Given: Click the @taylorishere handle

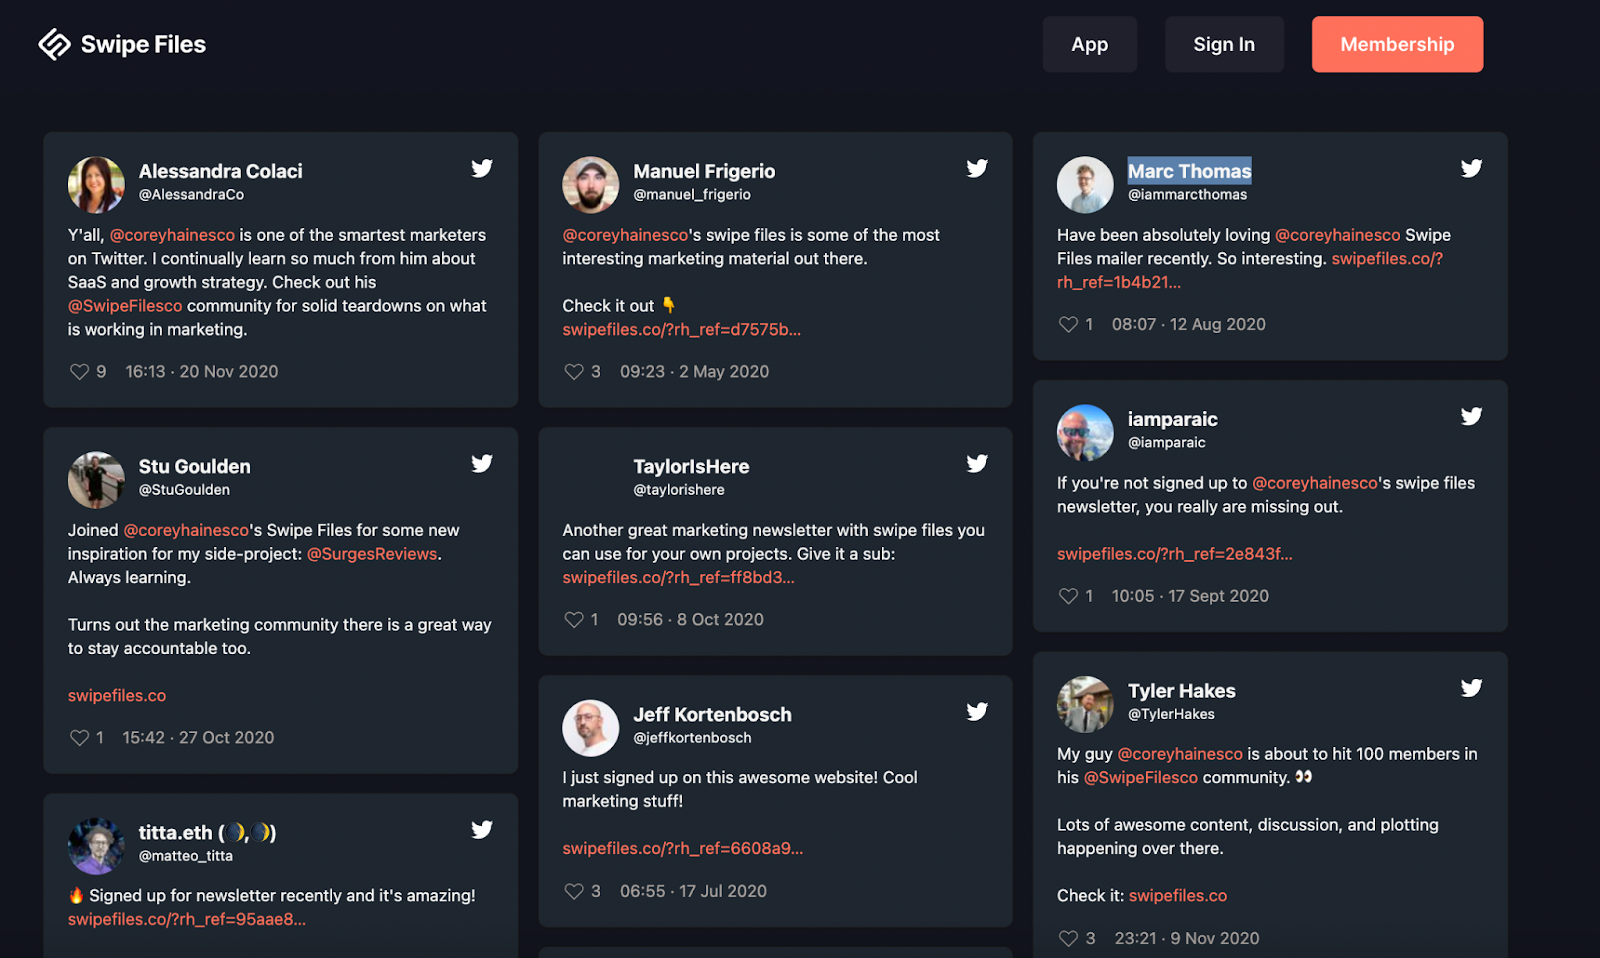Looking at the screenshot, I should coord(679,490).
